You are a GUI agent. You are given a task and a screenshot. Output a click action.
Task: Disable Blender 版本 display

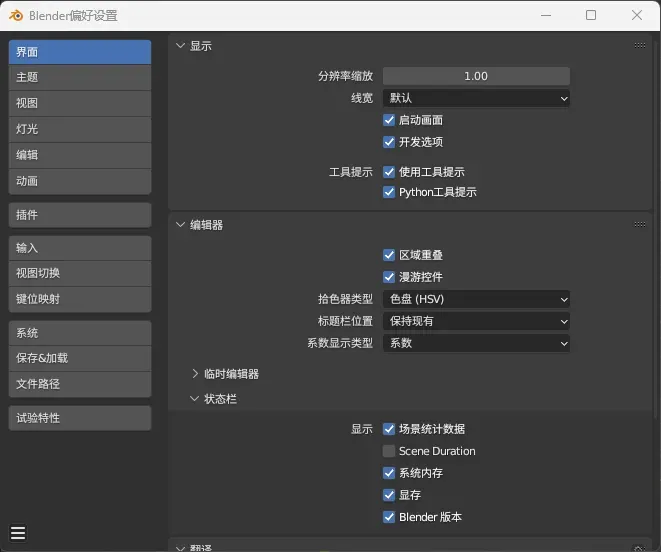tap(389, 517)
